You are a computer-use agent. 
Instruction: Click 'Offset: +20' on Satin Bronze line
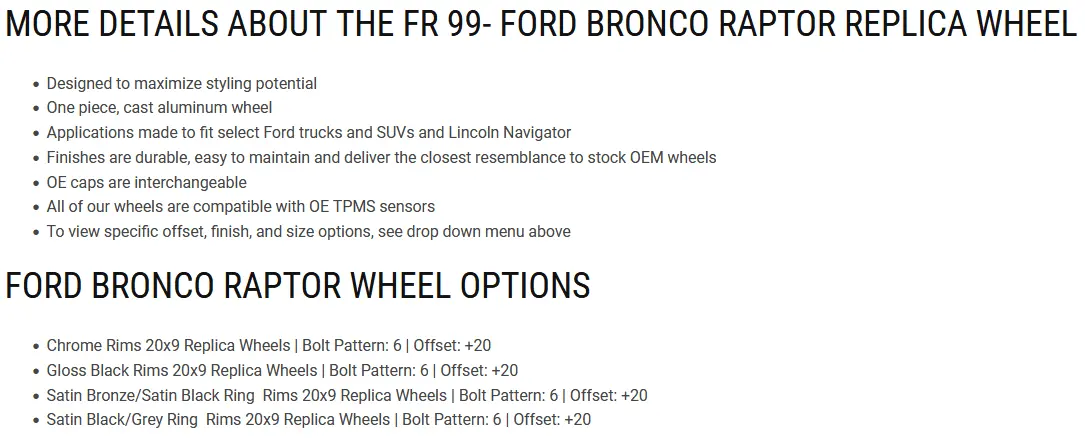(x=609, y=395)
